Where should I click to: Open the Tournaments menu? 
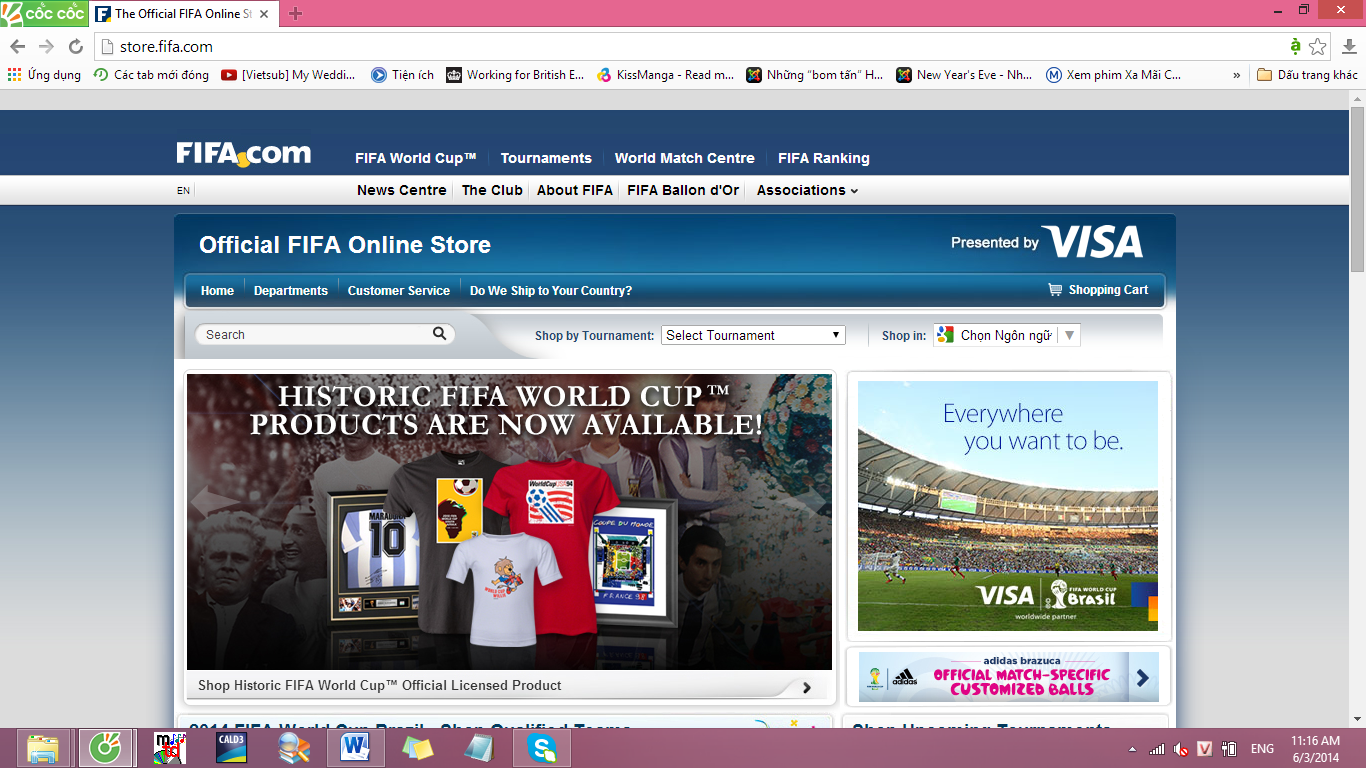[546, 158]
